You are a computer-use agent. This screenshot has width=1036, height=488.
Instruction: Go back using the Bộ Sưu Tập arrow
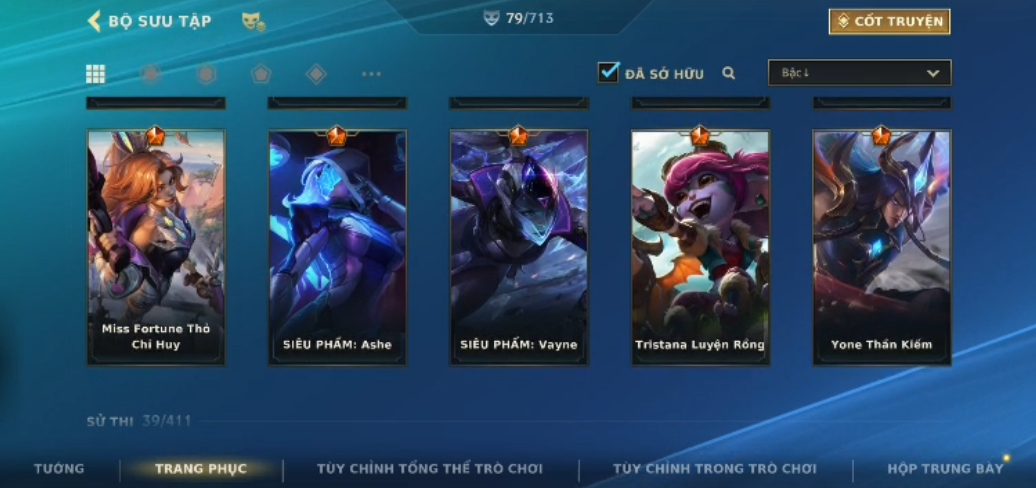point(94,21)
